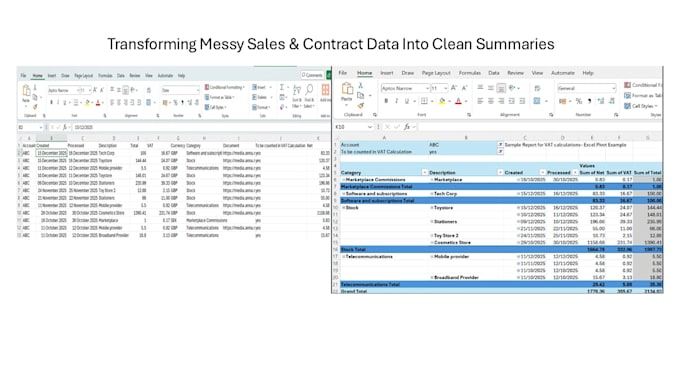Screen dimensions: 680x383
Task: Click Cell Styles in right Excel ribbon
Action: (642, 106)
